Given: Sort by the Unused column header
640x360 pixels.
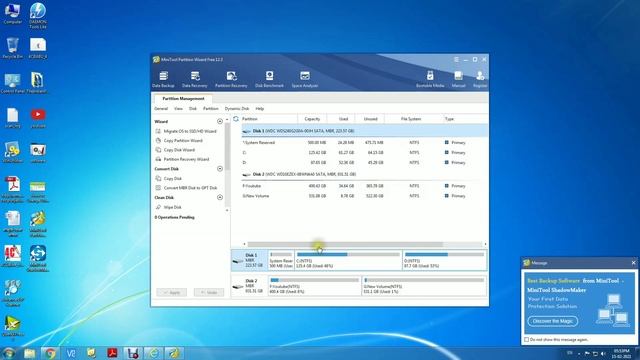Looking at the screenshot, I should (370, 119).
